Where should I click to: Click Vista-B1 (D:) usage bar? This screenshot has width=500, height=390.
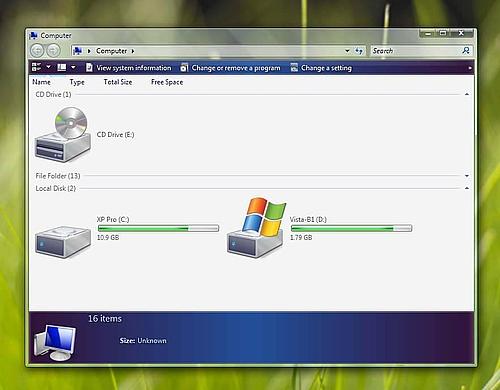tap(351, 228)
